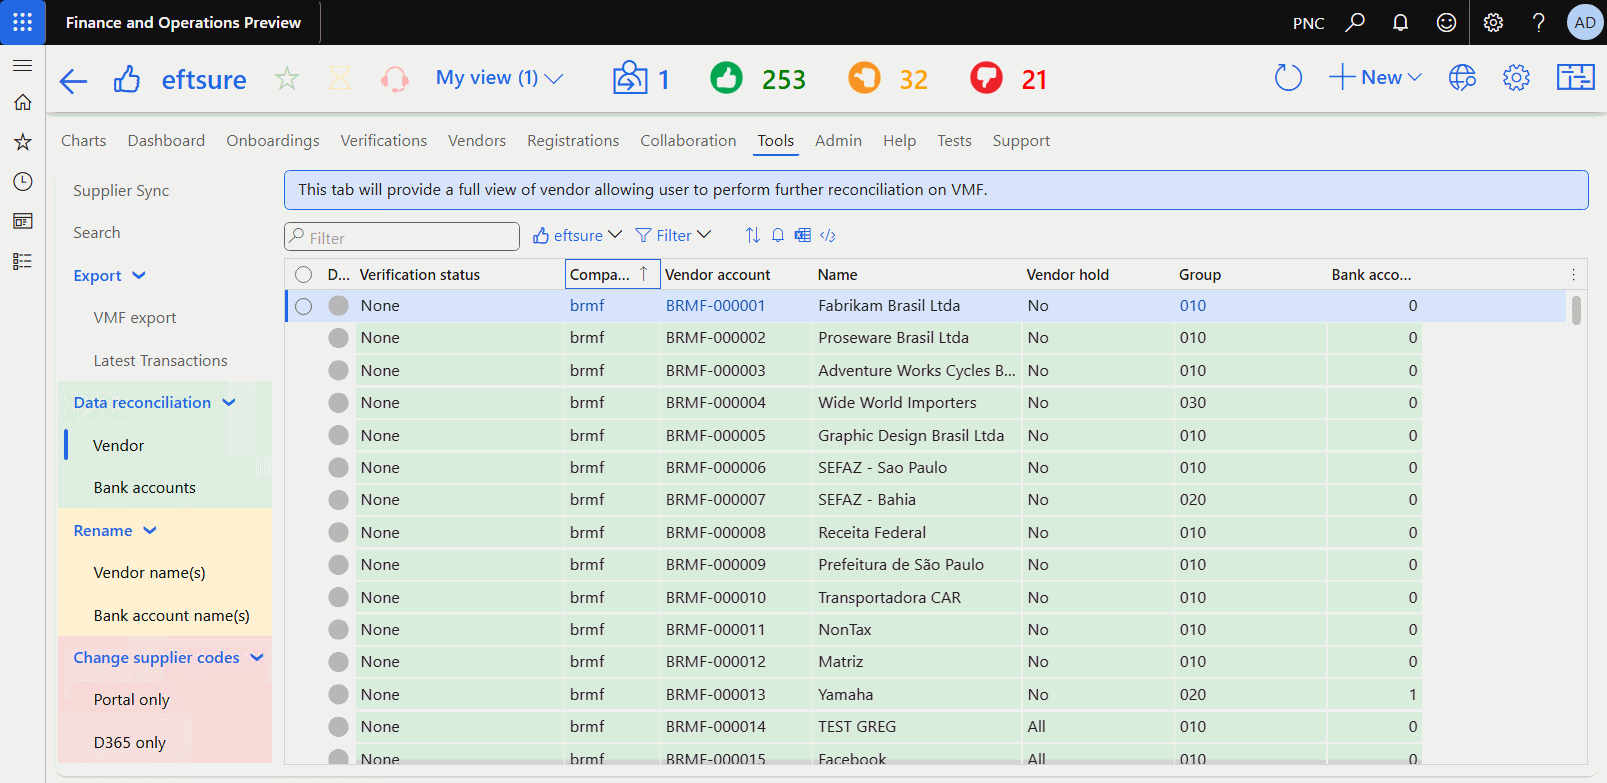Open the green thumbs-up tile showing 253
Viewport: 1607px width, 783px height.
coord(757,78)
